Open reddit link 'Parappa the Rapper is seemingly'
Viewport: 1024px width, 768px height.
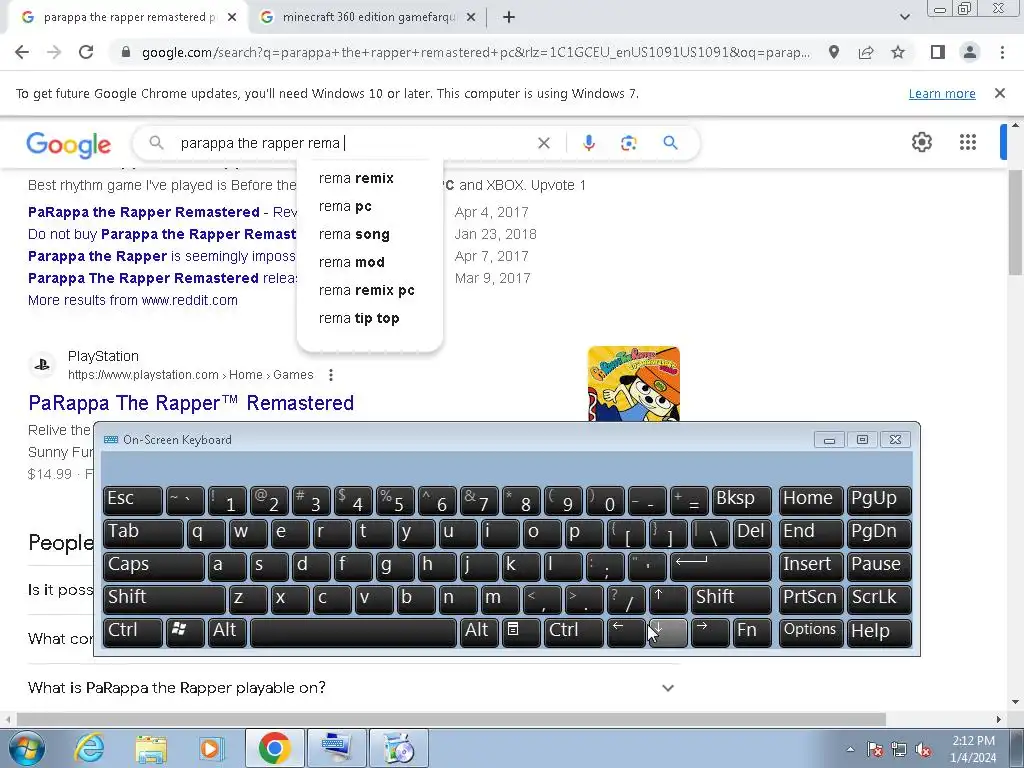[162, 256]
